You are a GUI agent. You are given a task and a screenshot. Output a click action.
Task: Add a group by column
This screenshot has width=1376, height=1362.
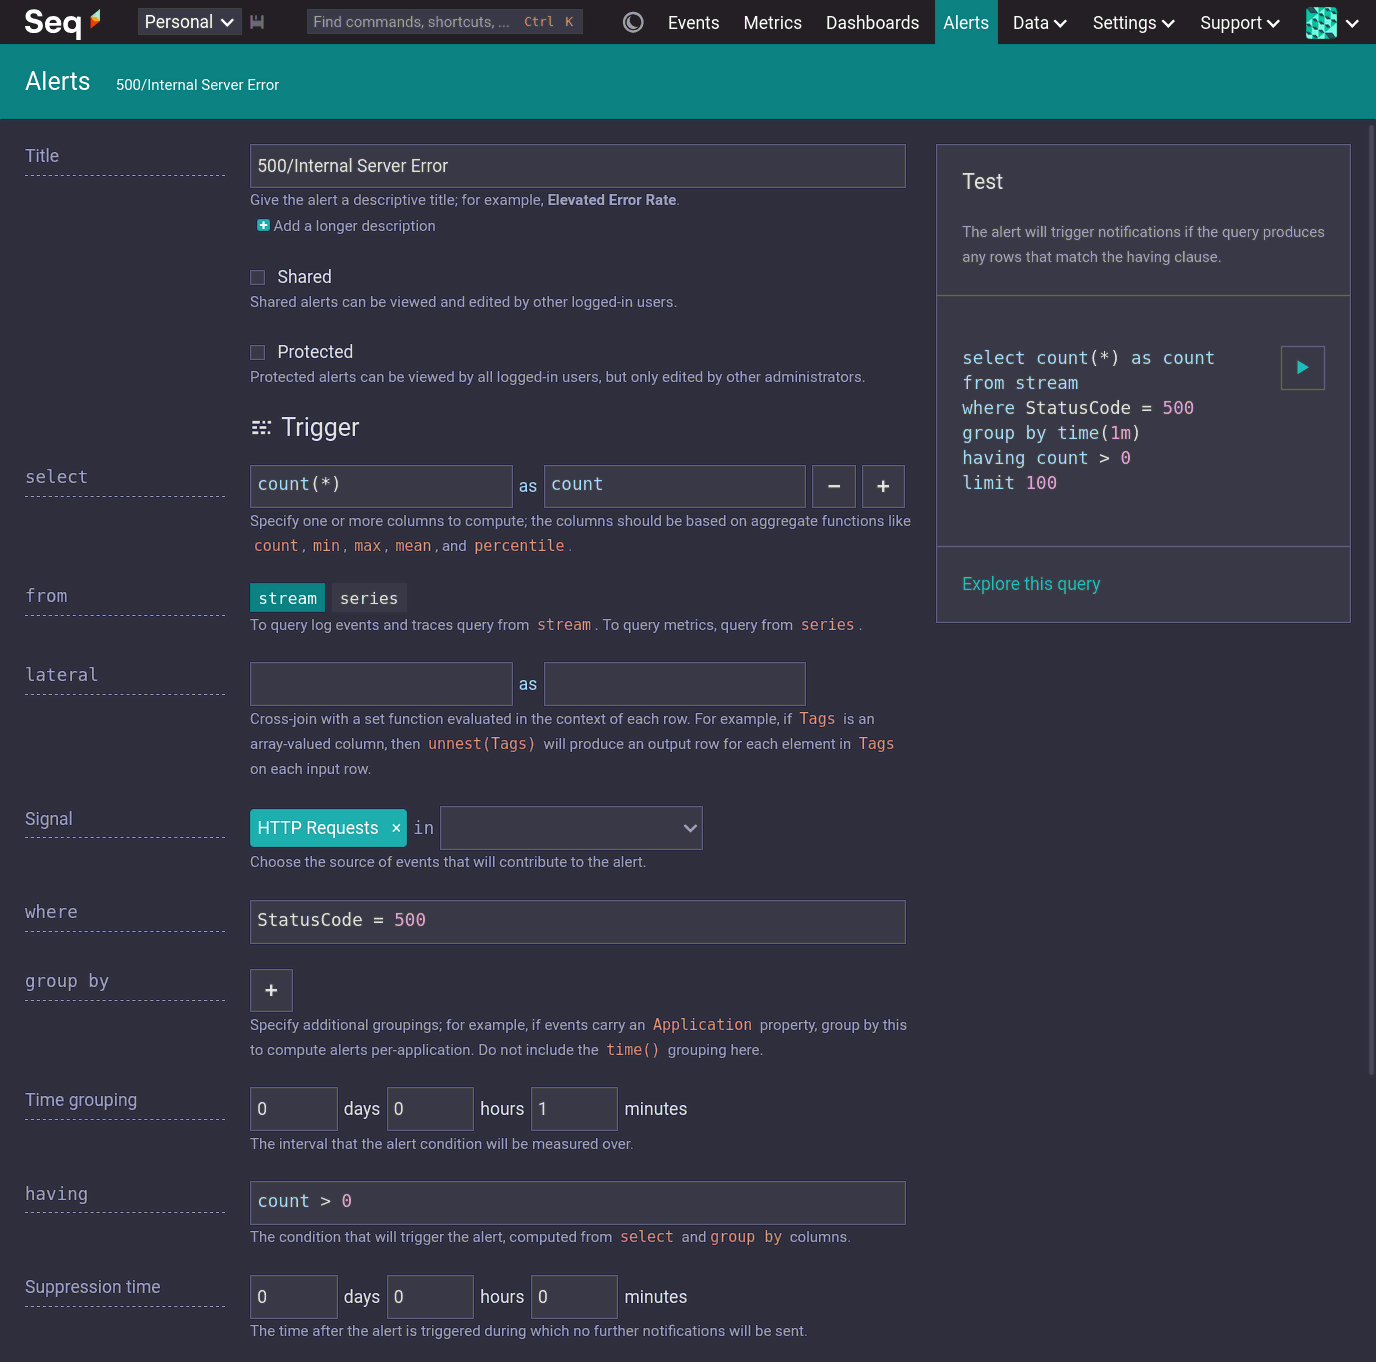(x=271, y=990)
